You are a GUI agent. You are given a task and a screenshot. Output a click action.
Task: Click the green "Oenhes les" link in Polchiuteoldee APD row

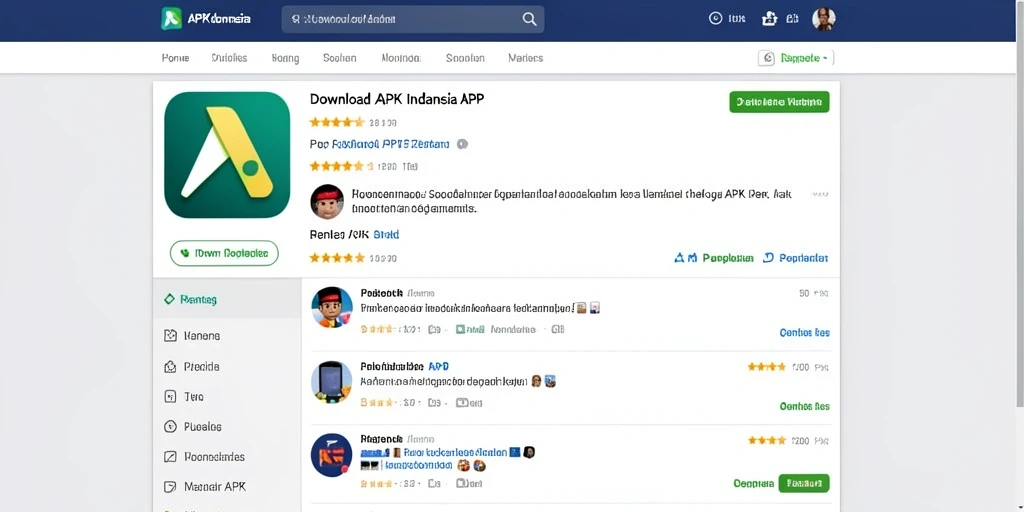805,406
